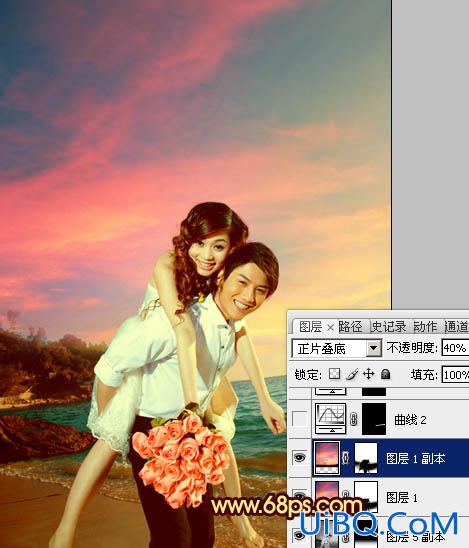
Task: Click the lock image pixels brush icon
Action: [x=352, y=374]
